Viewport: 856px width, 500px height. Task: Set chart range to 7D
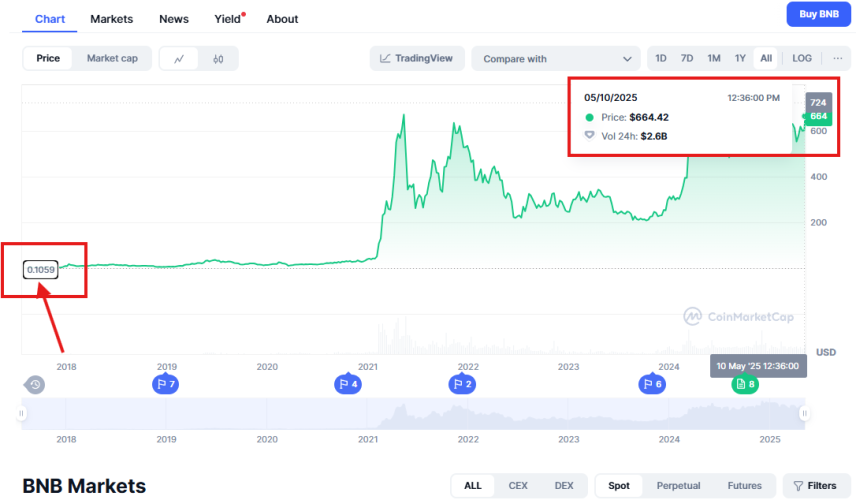tap(687, 58)
